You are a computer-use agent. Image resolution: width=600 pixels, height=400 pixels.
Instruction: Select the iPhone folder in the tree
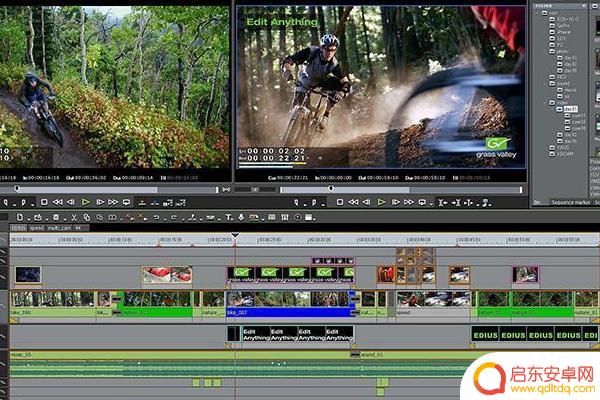pyautogui.click(x=564, y=32)
